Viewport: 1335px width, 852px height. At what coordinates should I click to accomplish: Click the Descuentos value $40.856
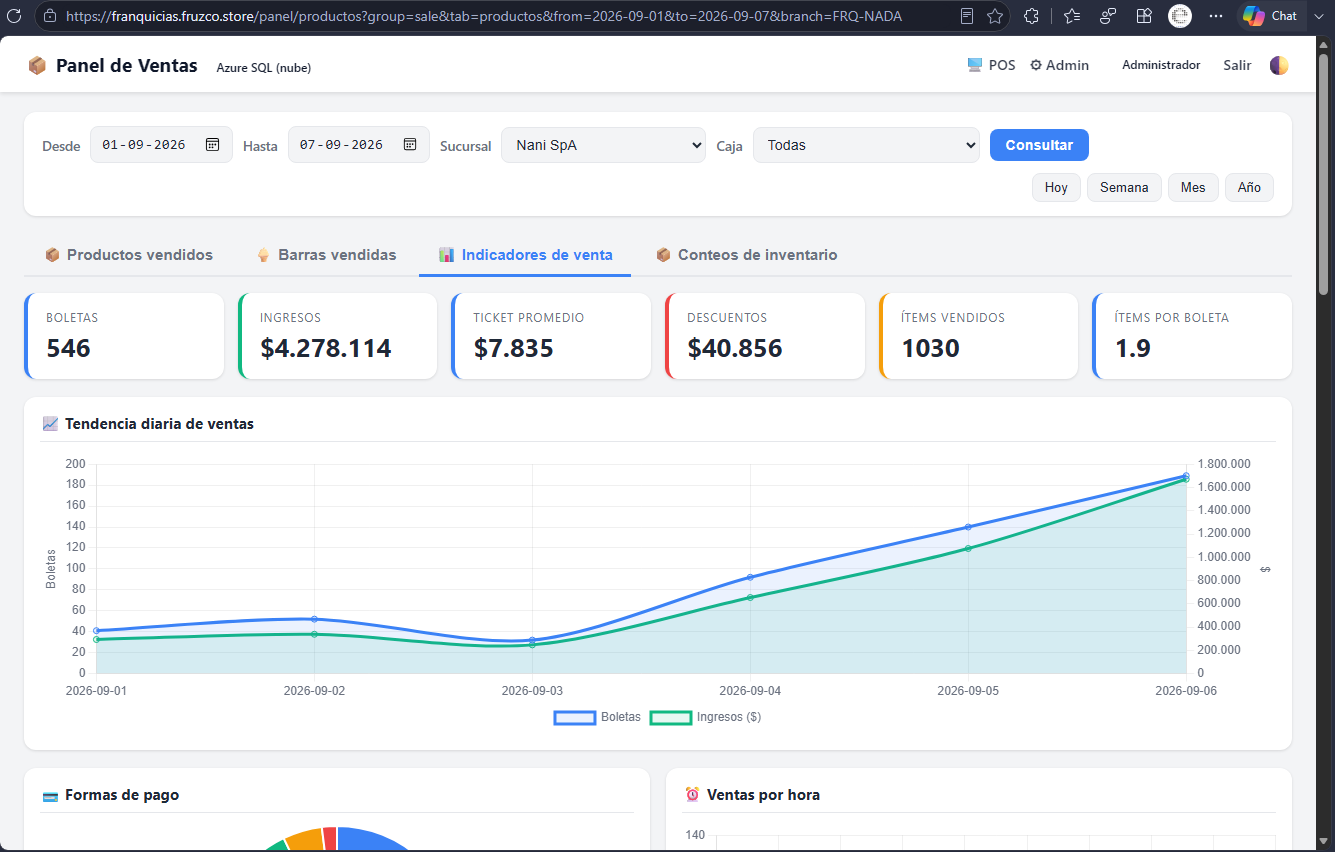735,348
